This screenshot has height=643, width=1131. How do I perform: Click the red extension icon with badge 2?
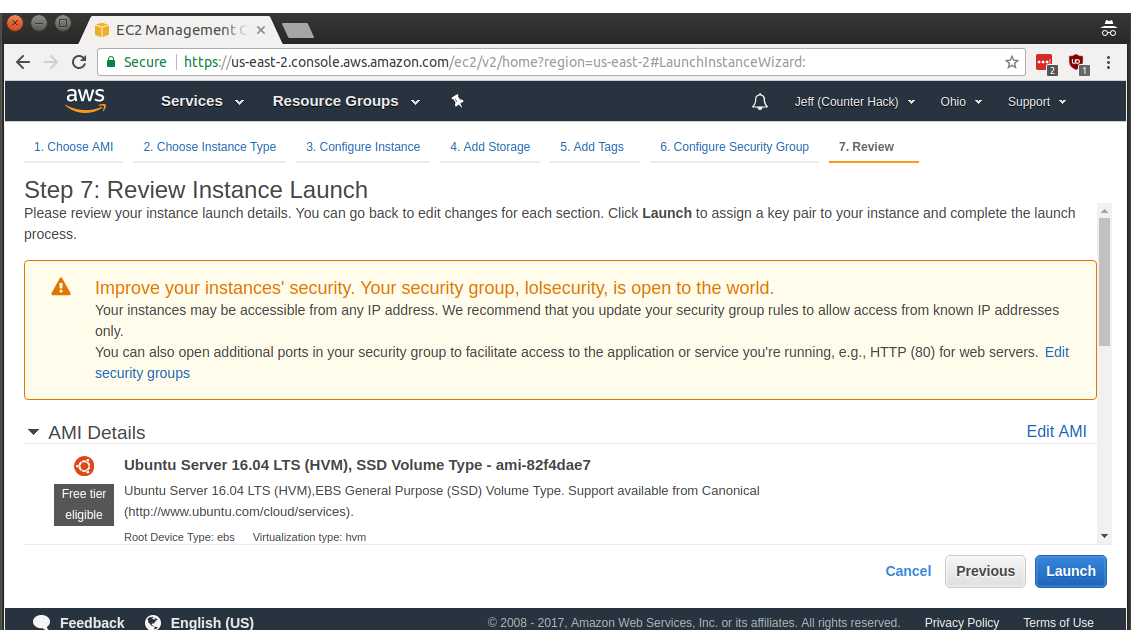pos(1045,64)
